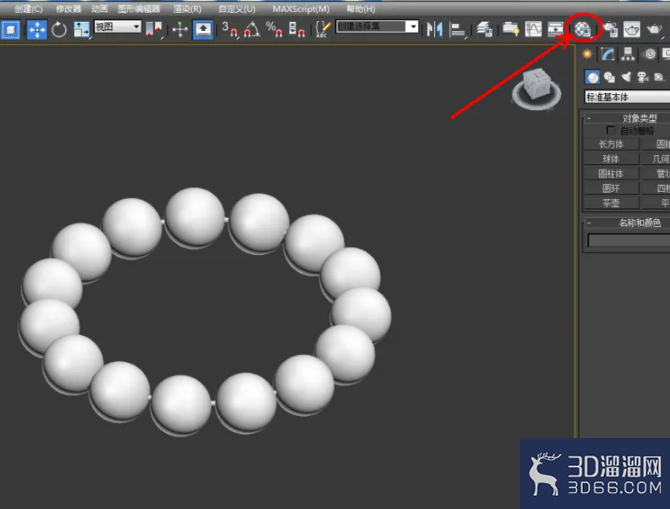
Task: Click the 长方体 box button
Action: click(611, 144)
